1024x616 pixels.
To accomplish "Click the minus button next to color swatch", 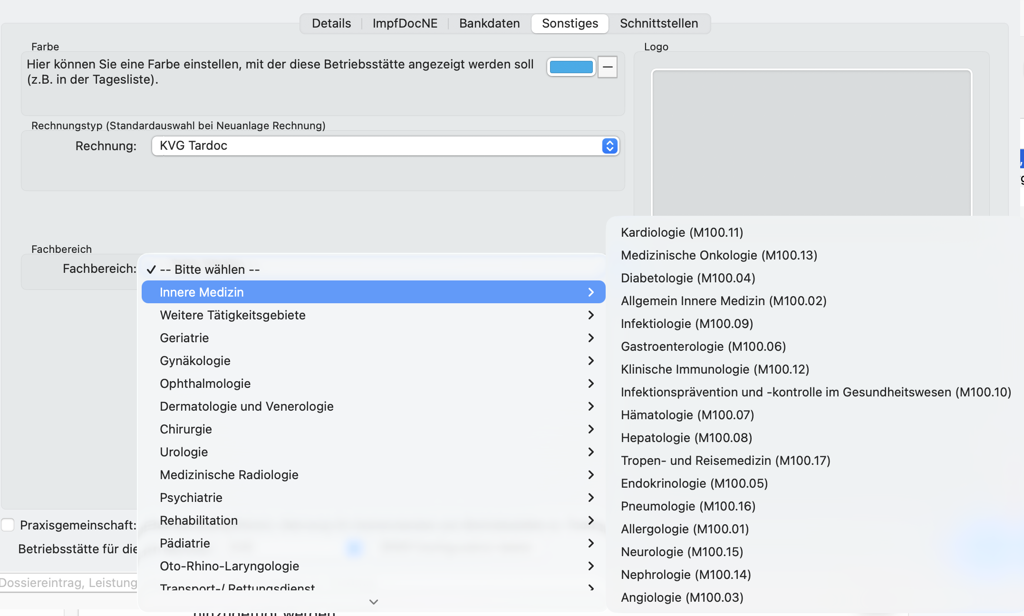I will click(607, 67).
